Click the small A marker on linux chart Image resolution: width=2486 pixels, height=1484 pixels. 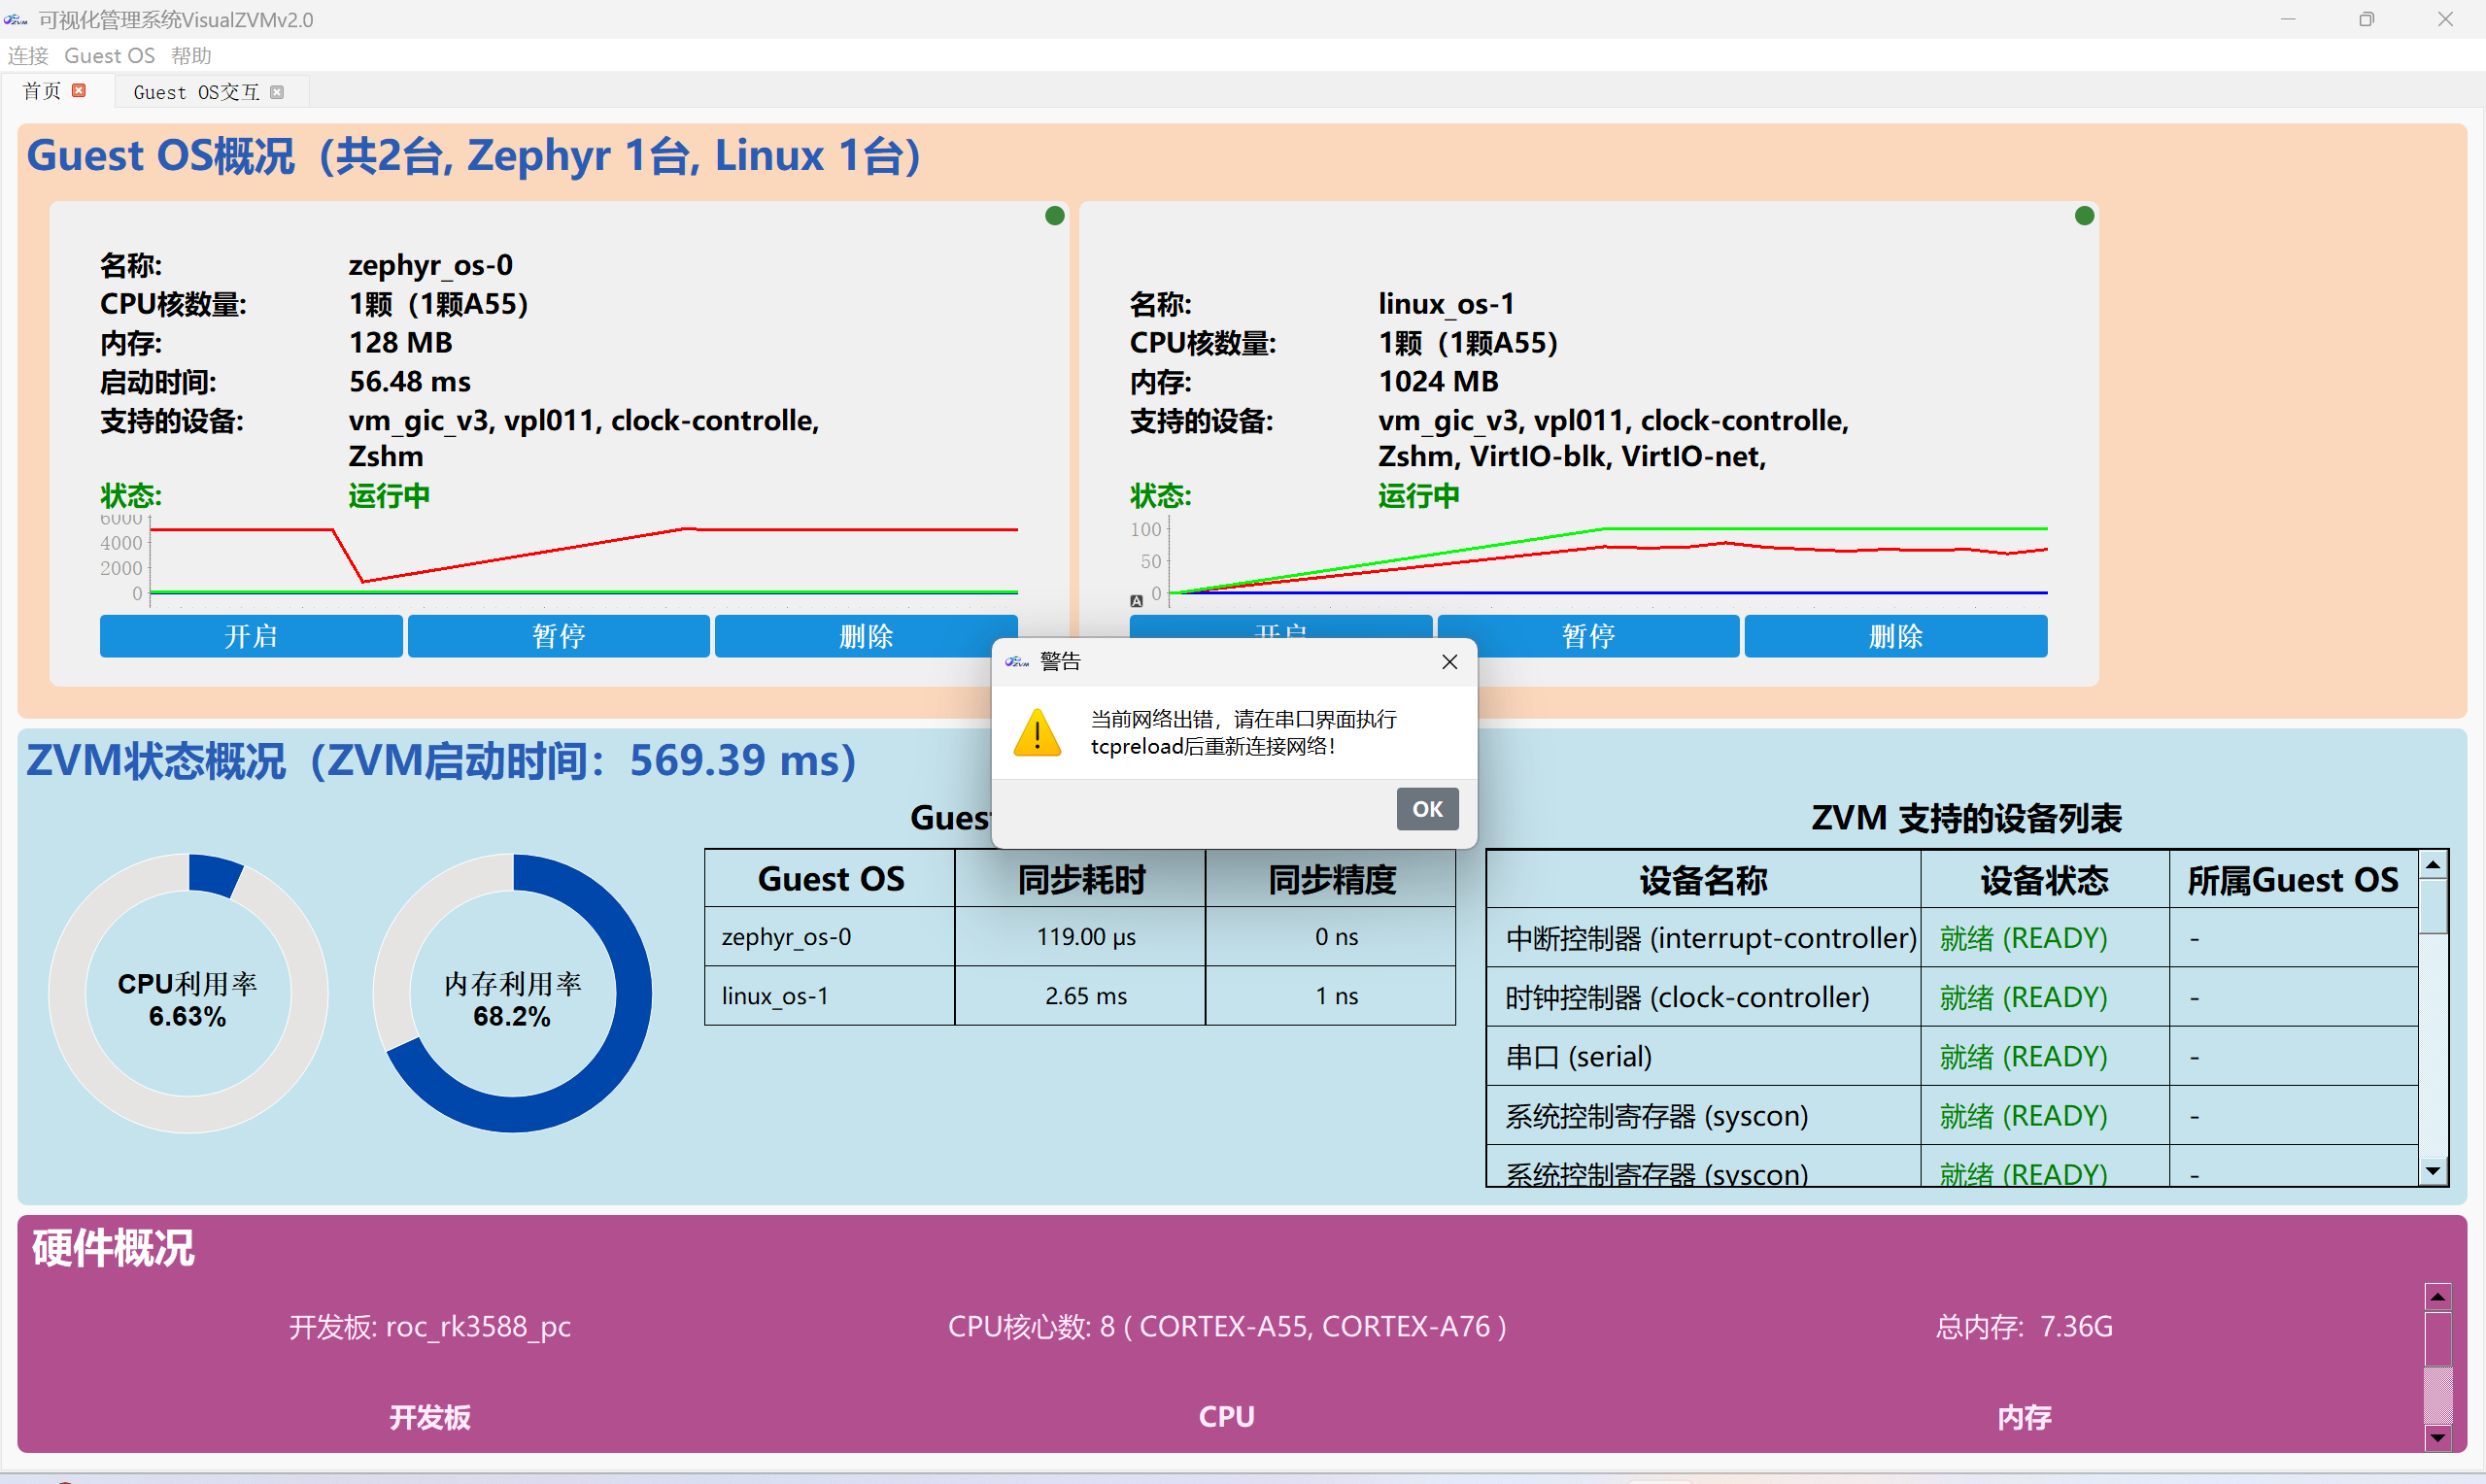point(1136,601)
